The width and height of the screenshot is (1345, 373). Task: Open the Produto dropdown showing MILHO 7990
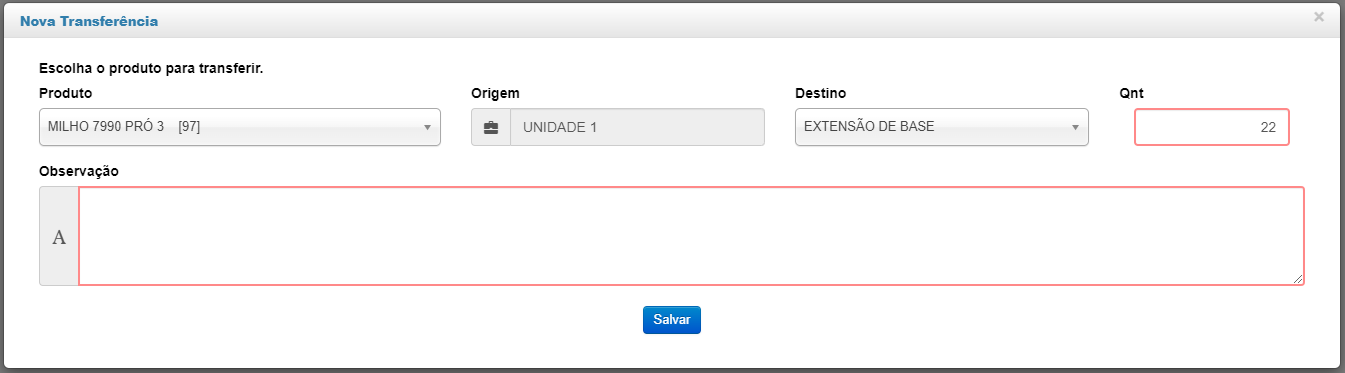click(240, 127)
